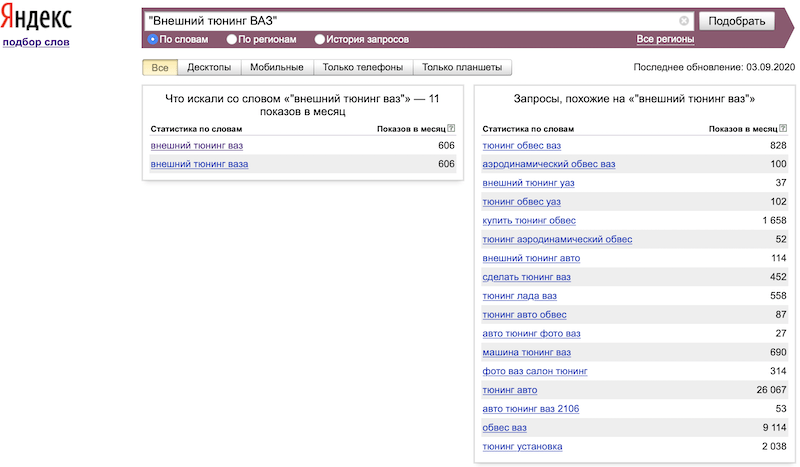
Task: Open the 'машина тюнинг ваз' link
Action: point(527,353)
